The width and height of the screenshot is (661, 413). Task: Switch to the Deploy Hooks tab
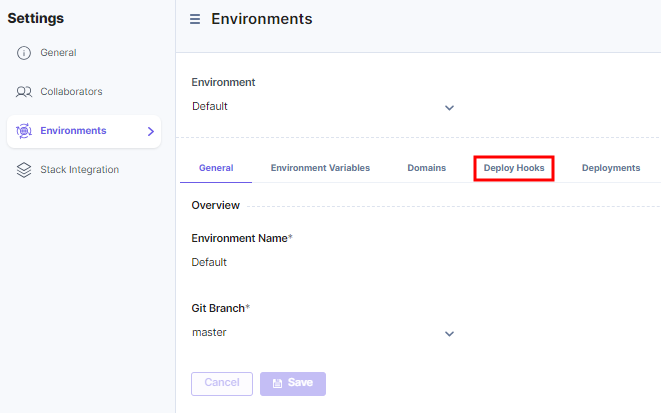[x=514, y=168]
